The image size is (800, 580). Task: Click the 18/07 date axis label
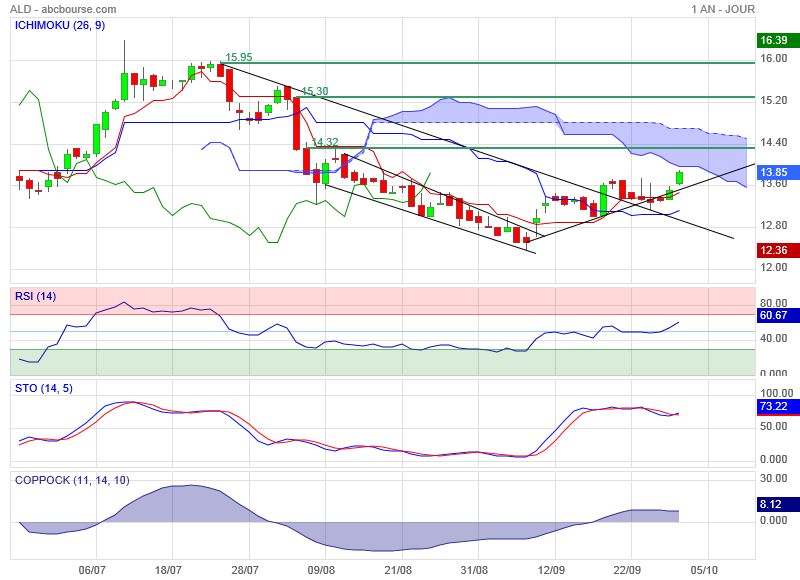[168, 570]
